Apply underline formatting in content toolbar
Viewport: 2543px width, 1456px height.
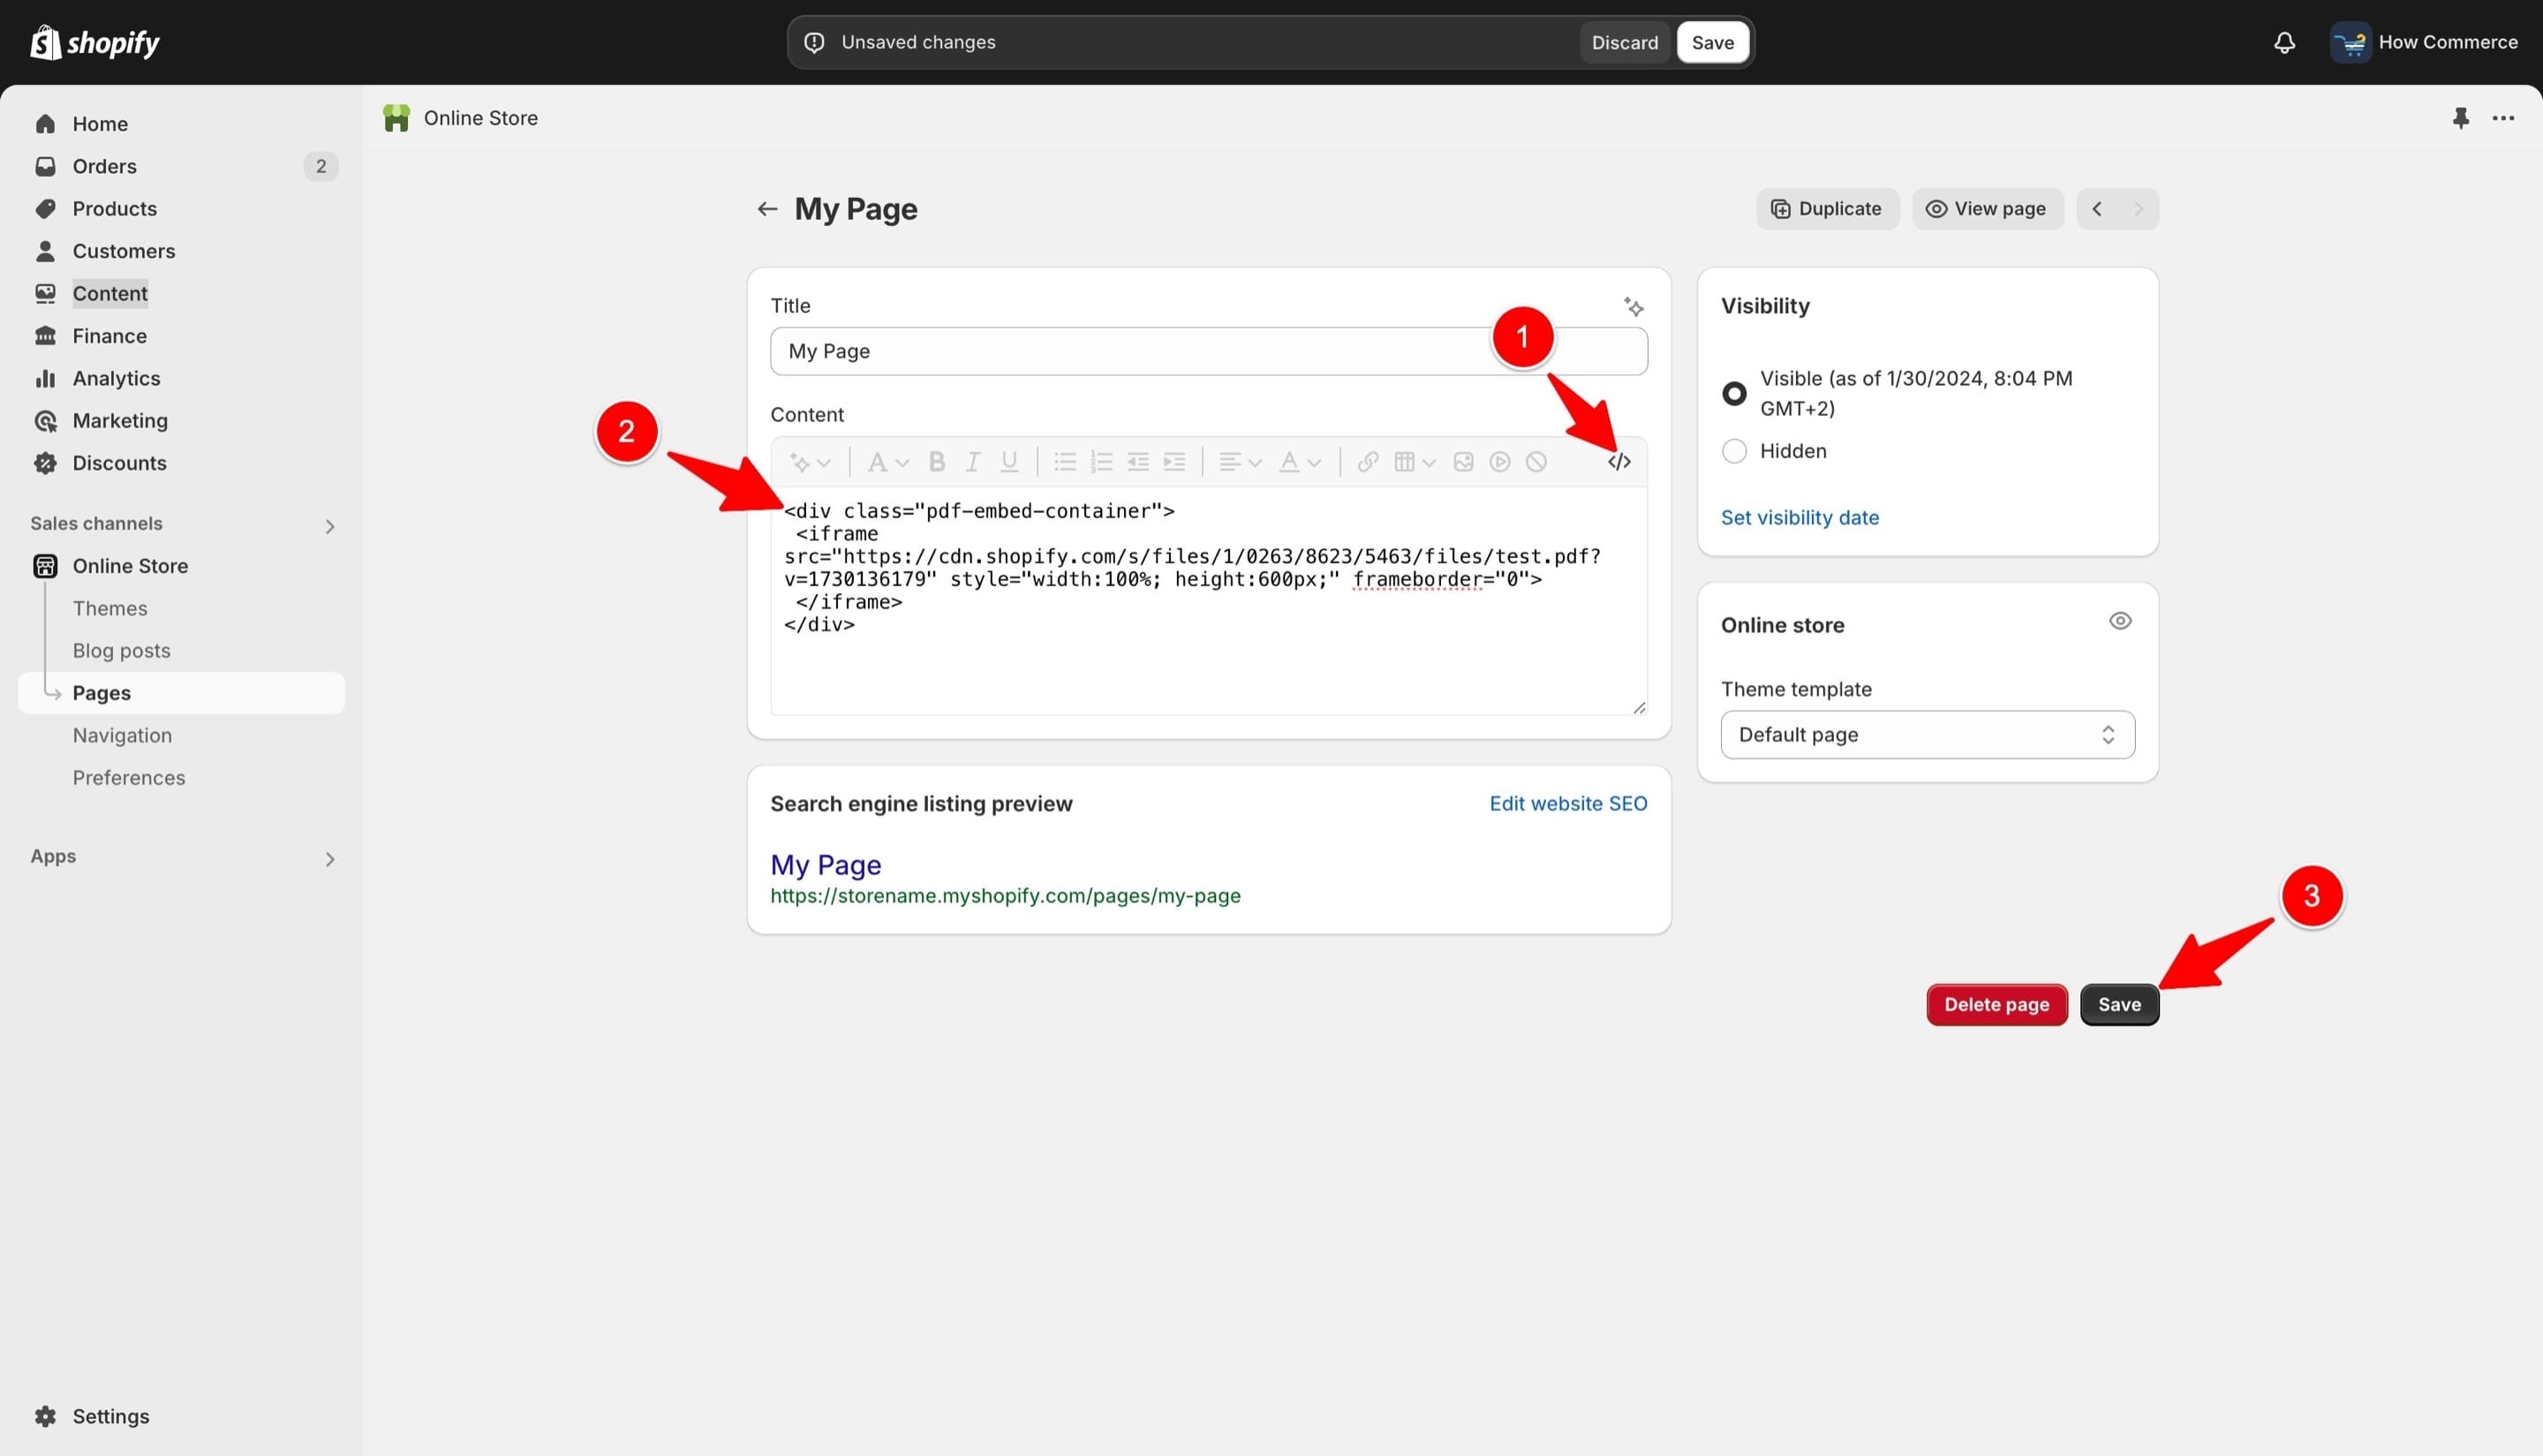1009,462
